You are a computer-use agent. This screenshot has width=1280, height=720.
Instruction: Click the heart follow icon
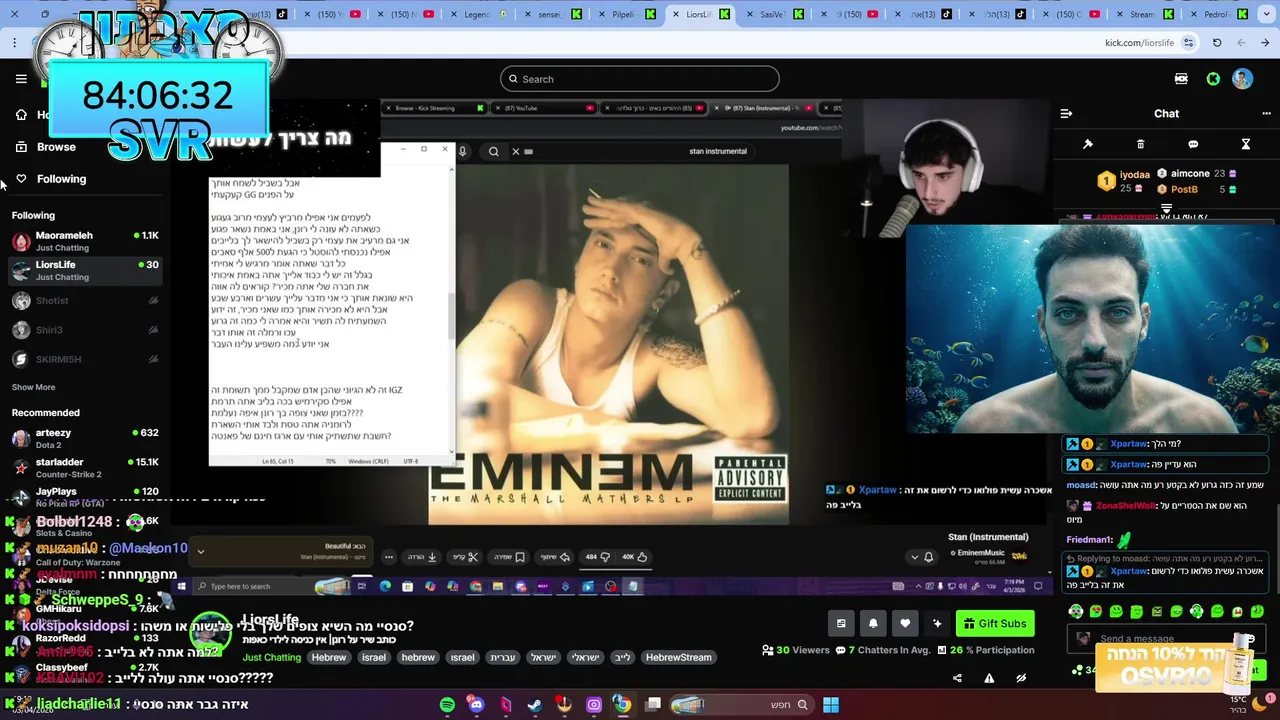[x=905, y=623]
